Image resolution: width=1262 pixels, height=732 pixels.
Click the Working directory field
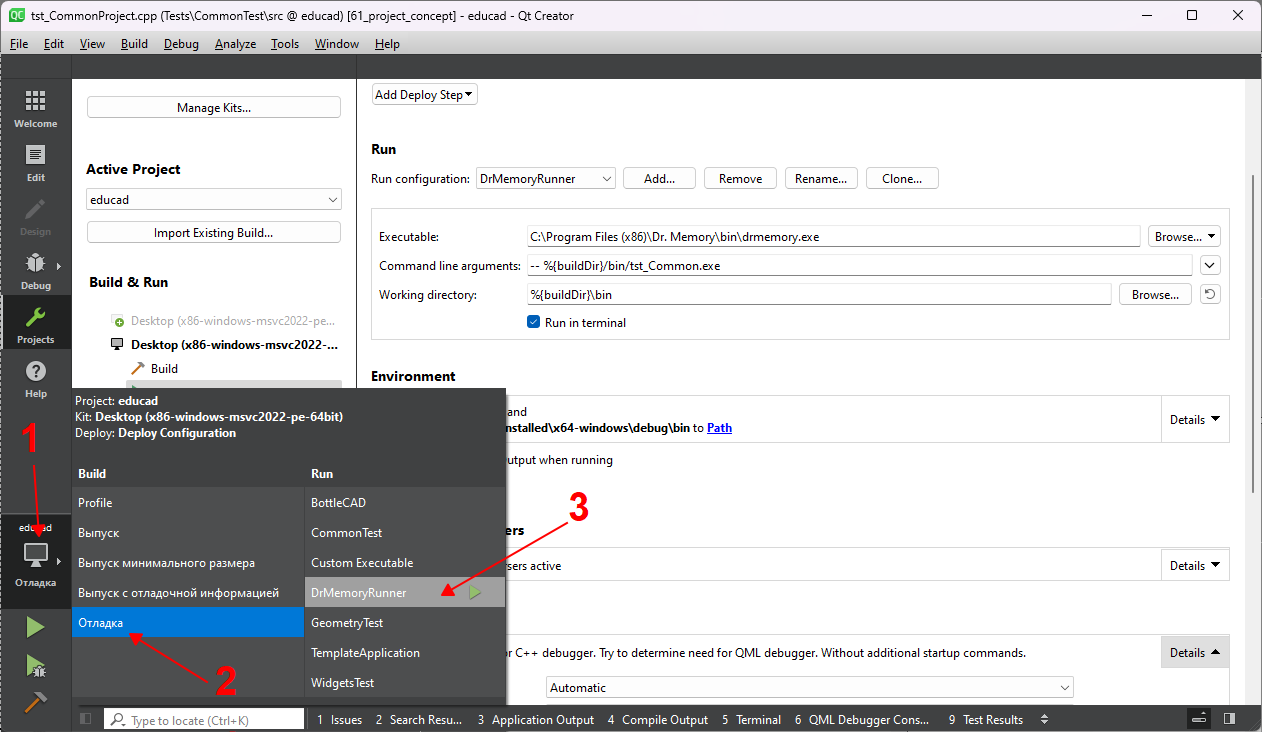click(819, 295)
